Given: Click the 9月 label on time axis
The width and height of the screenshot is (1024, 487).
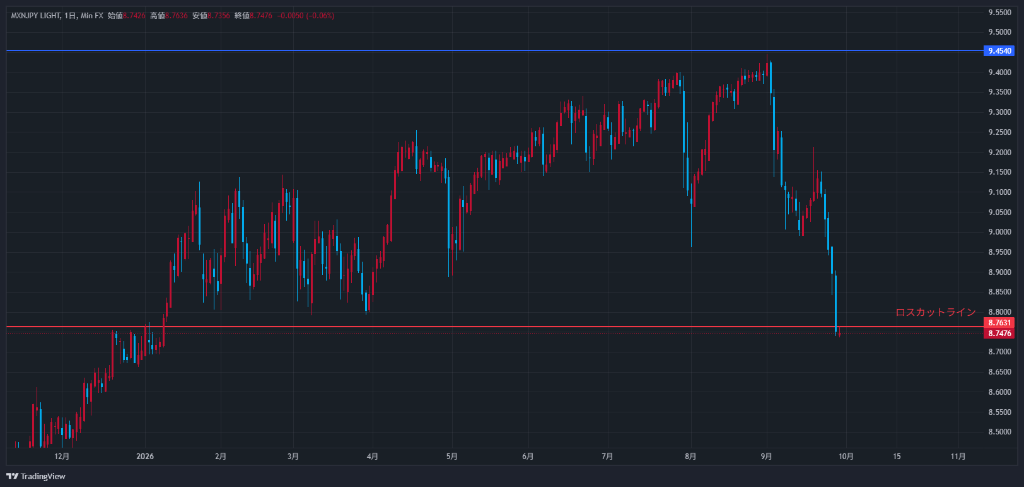Looking at the screenshot, I should tap(767, 456).
